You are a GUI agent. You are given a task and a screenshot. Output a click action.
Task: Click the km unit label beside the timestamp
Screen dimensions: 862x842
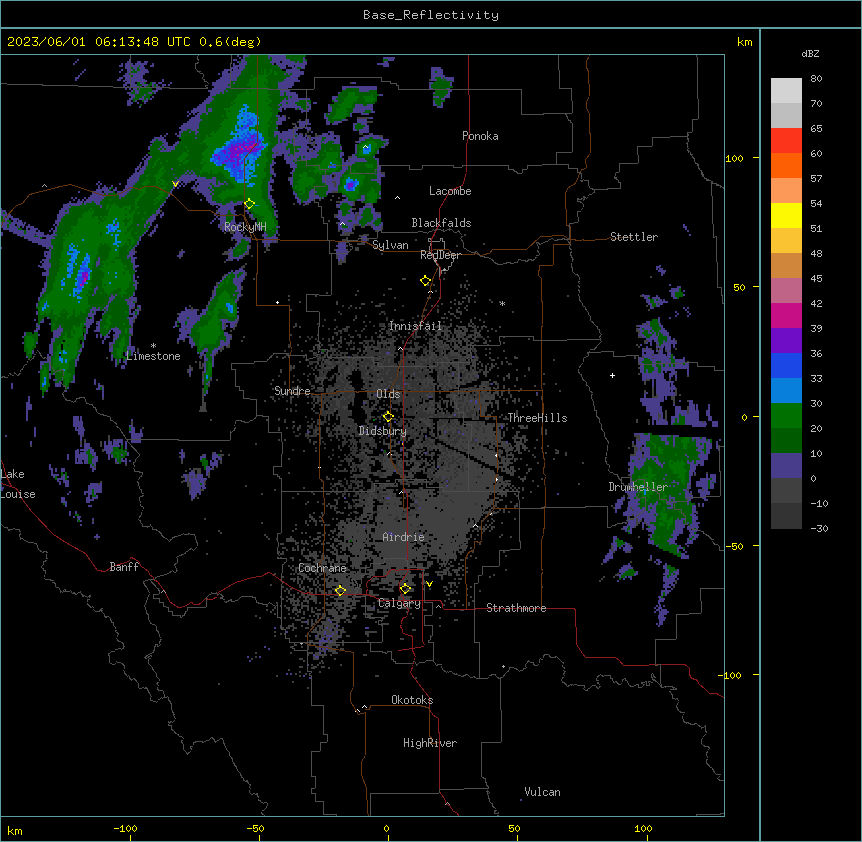(744, 42)
